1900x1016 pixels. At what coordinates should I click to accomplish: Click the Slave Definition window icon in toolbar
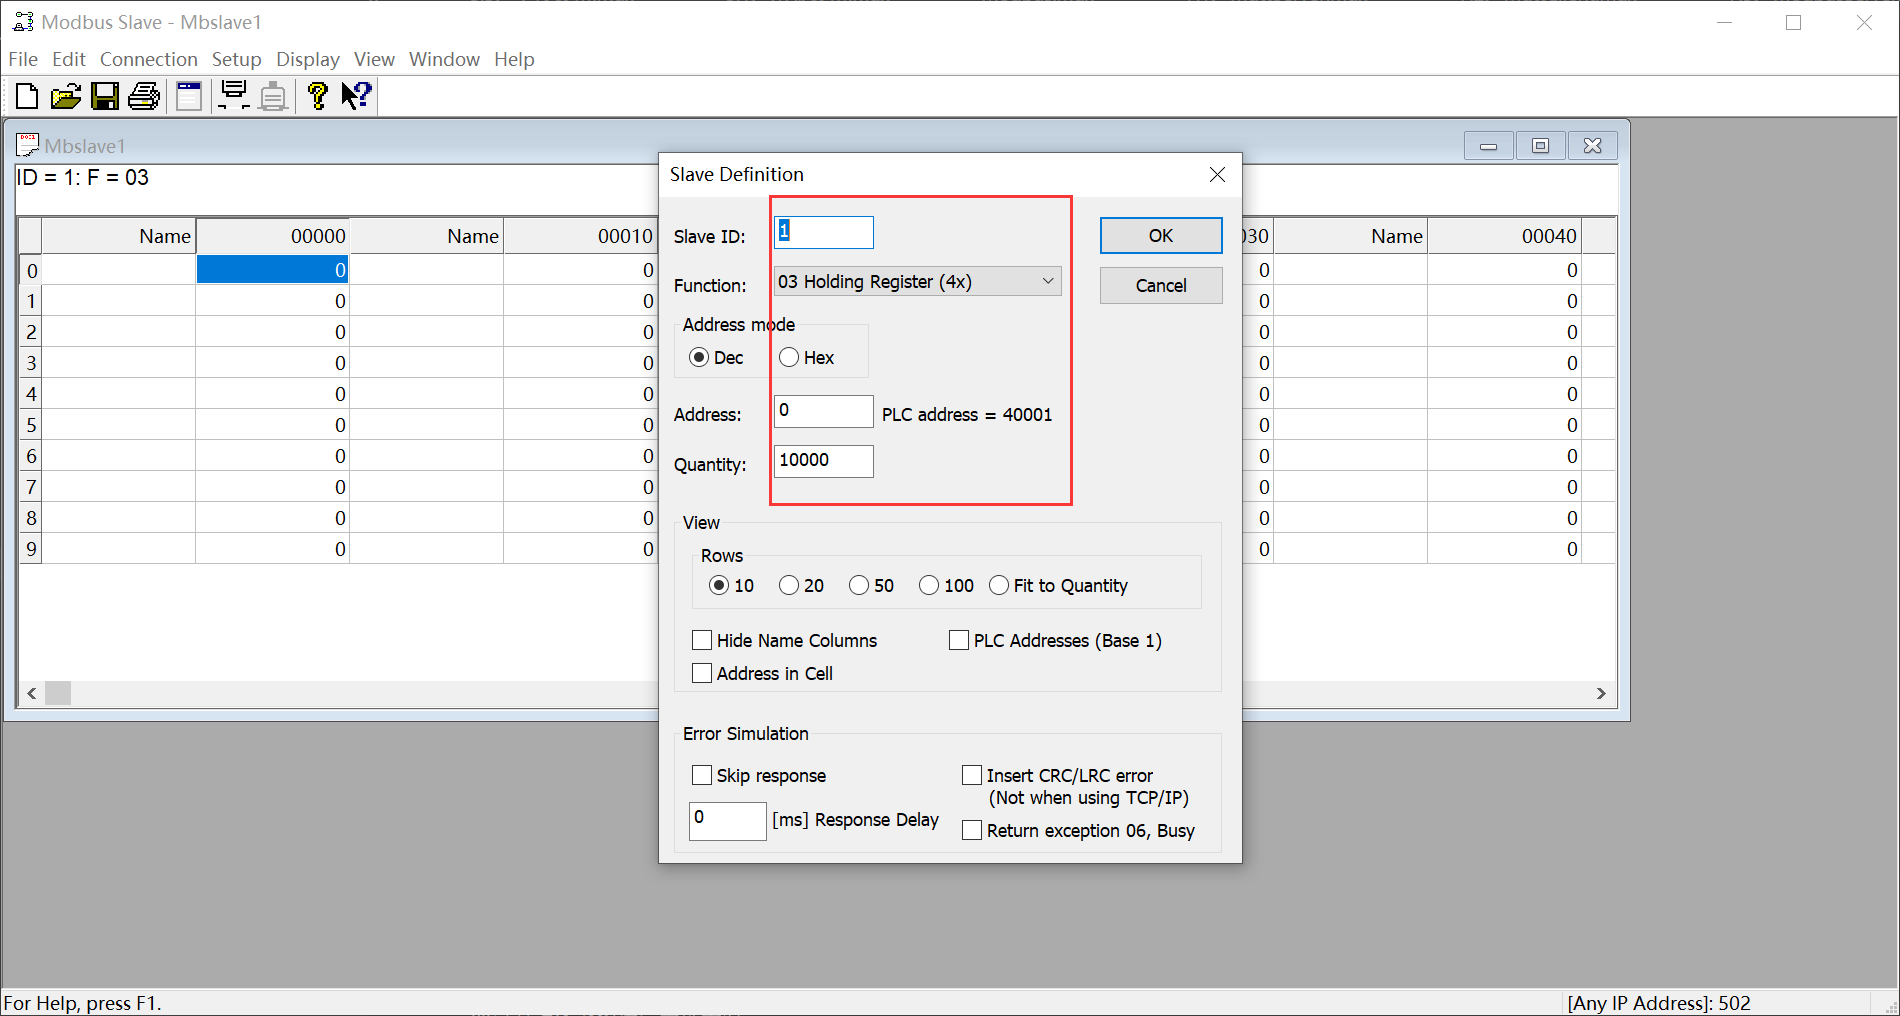click(x=189, y=96)
